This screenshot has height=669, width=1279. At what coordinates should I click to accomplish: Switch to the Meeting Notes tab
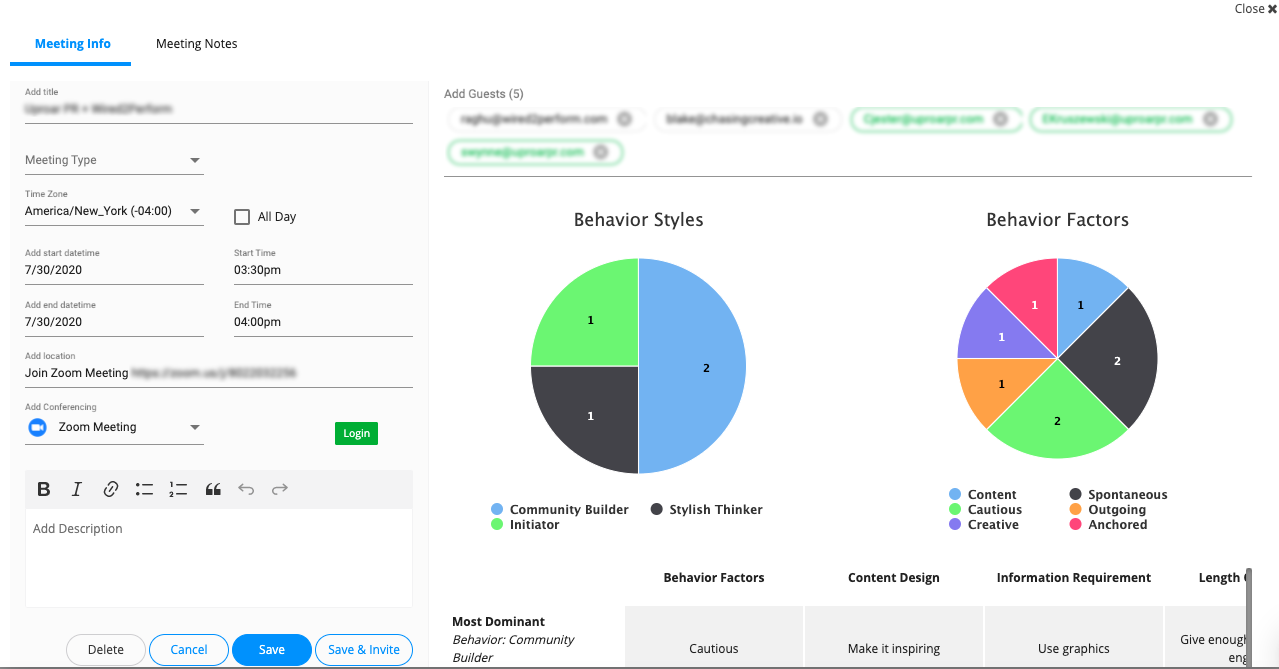pyautogui.click(x=196, y=44)
